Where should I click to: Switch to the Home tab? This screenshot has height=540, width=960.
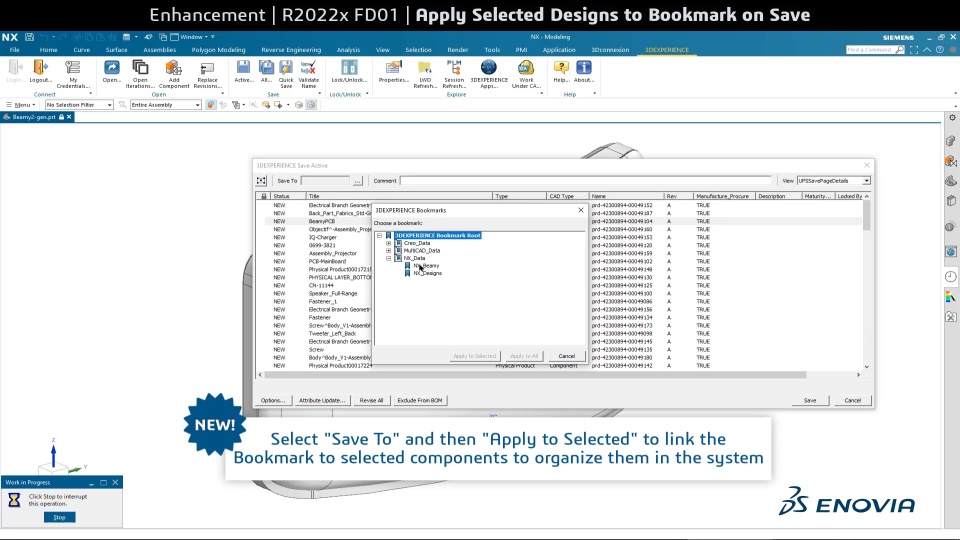pos(48,50)
